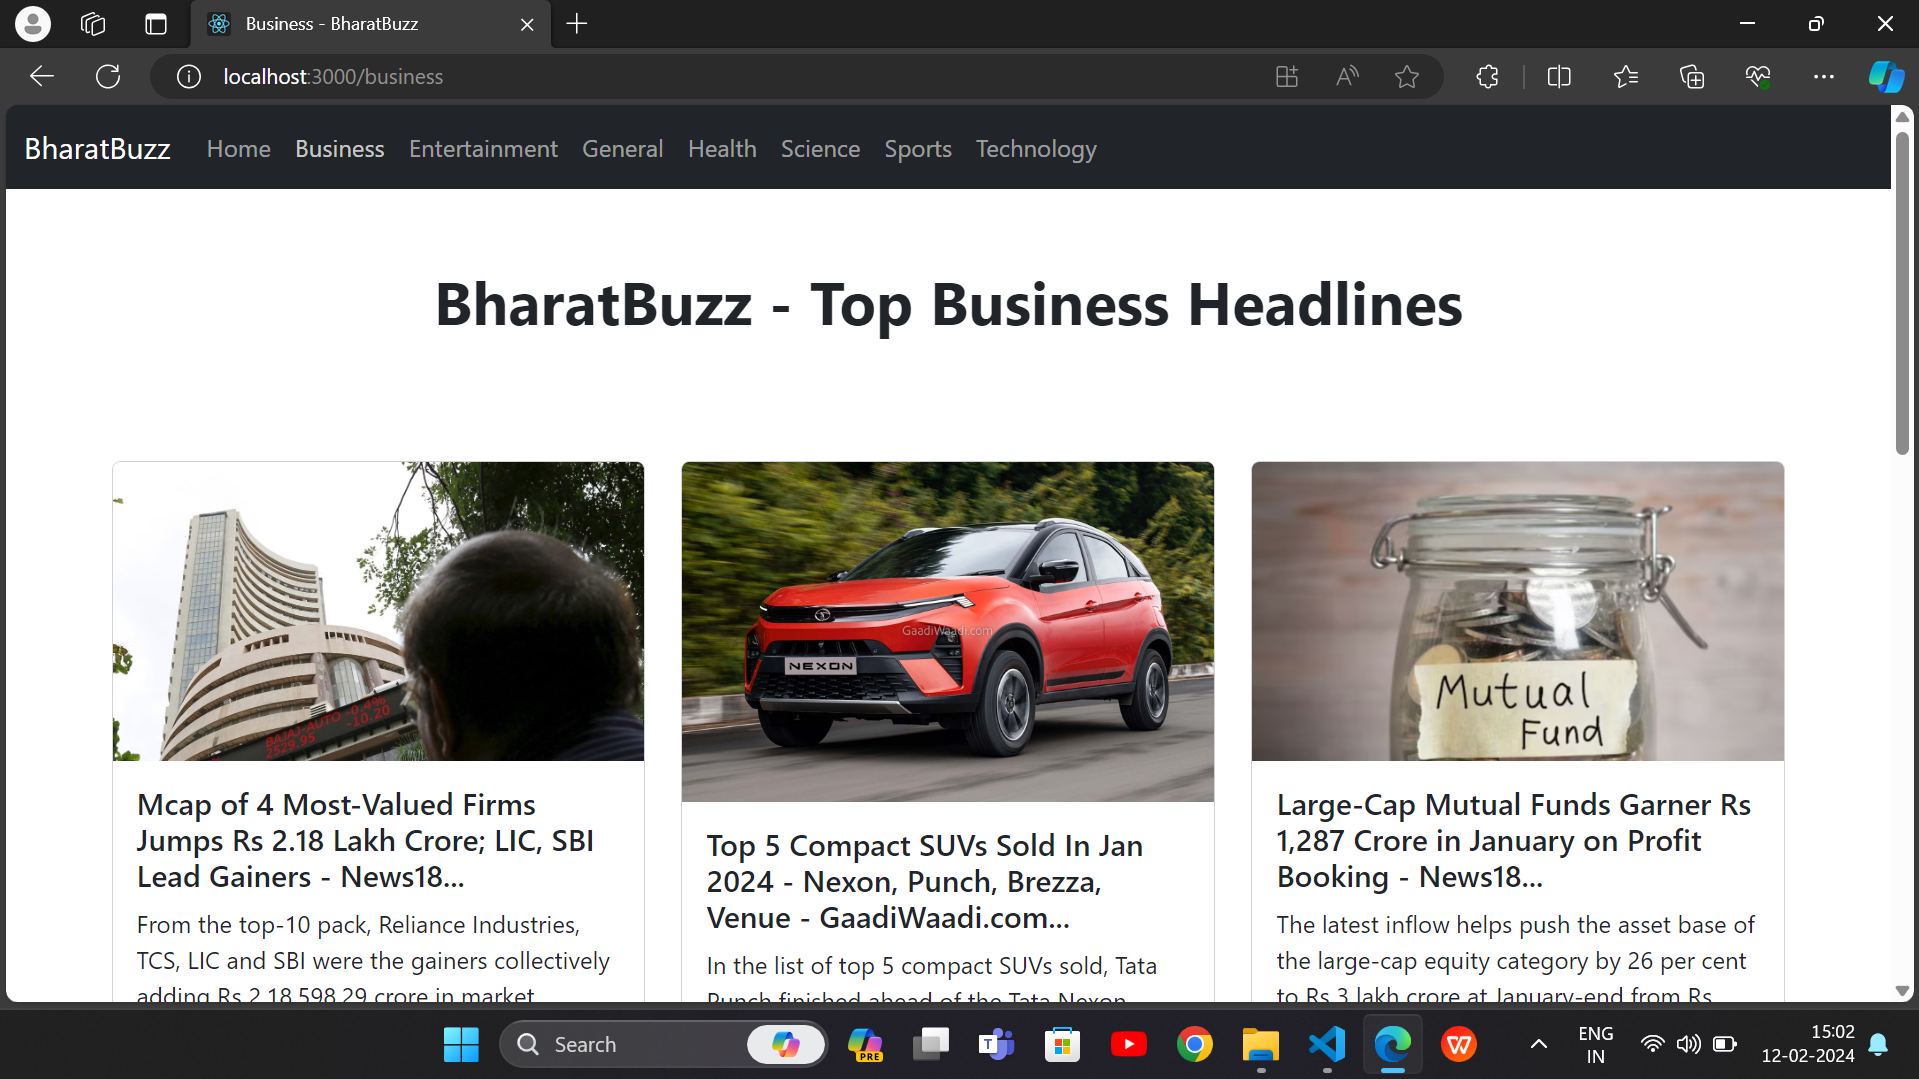Screen dimensions: 1919x1079
Task: Open a new tab with plus button
Action: [577, 24]
